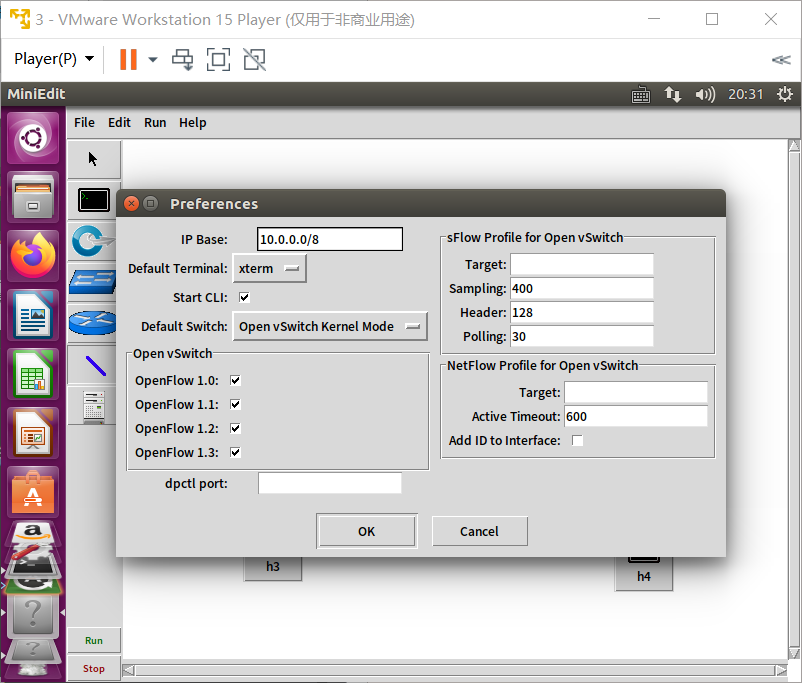Enable Add ID to Interface checkbox
802x683 pixels.
tap(577, 440)
